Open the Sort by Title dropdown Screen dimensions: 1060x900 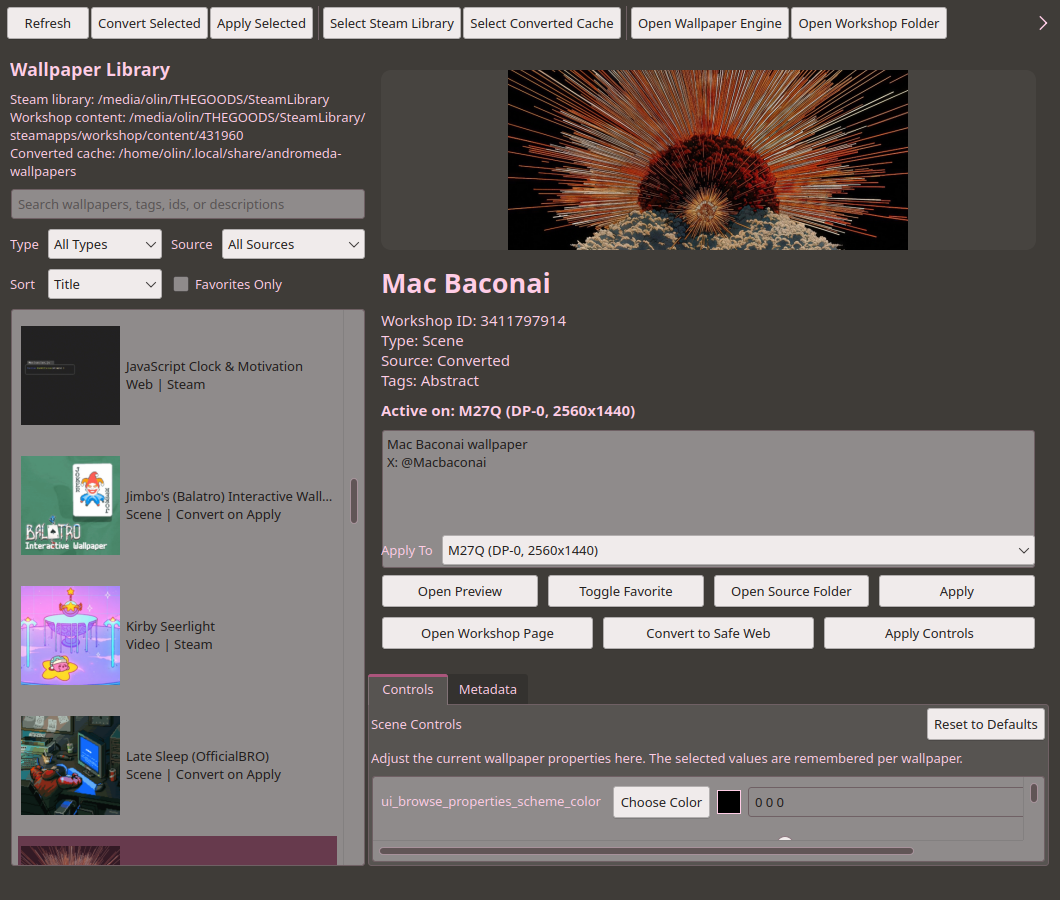pos(105,284)
